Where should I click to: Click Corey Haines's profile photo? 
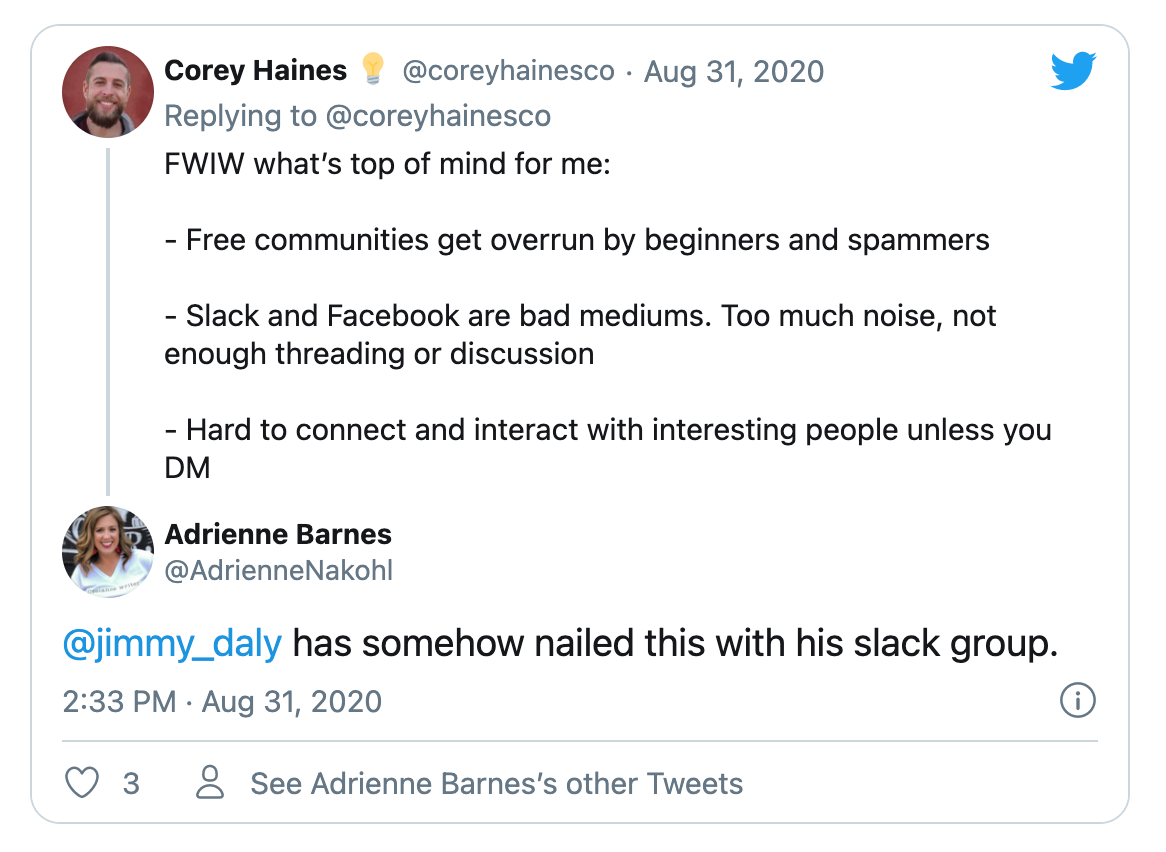point(108,91)
